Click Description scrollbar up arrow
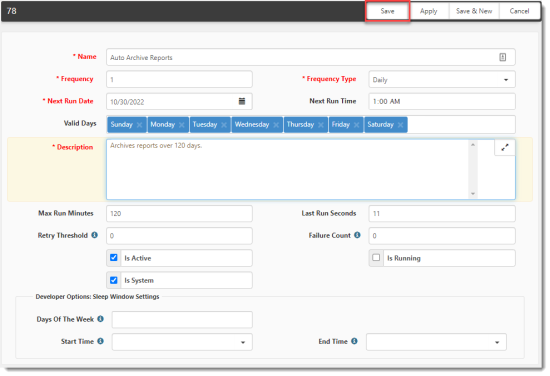This screenshot has width=550, height=376. pos(473,145)
